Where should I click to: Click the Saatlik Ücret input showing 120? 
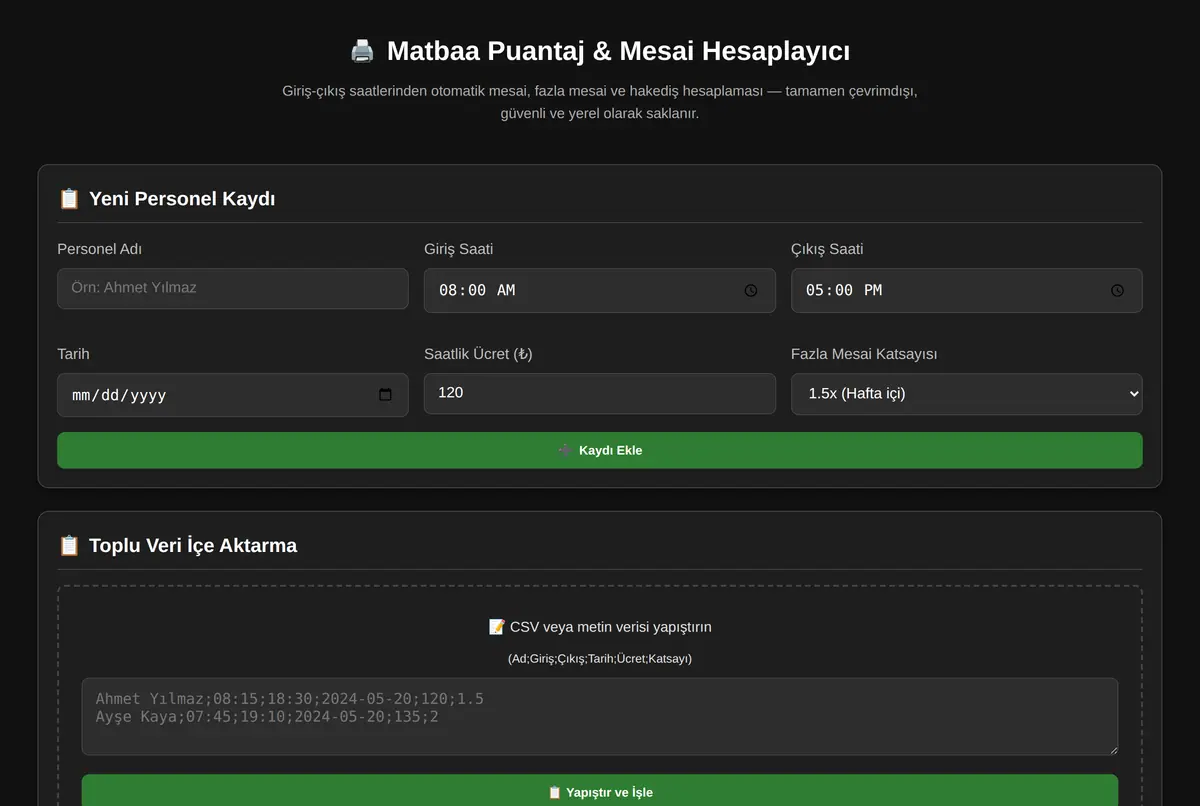pos(599,393)
